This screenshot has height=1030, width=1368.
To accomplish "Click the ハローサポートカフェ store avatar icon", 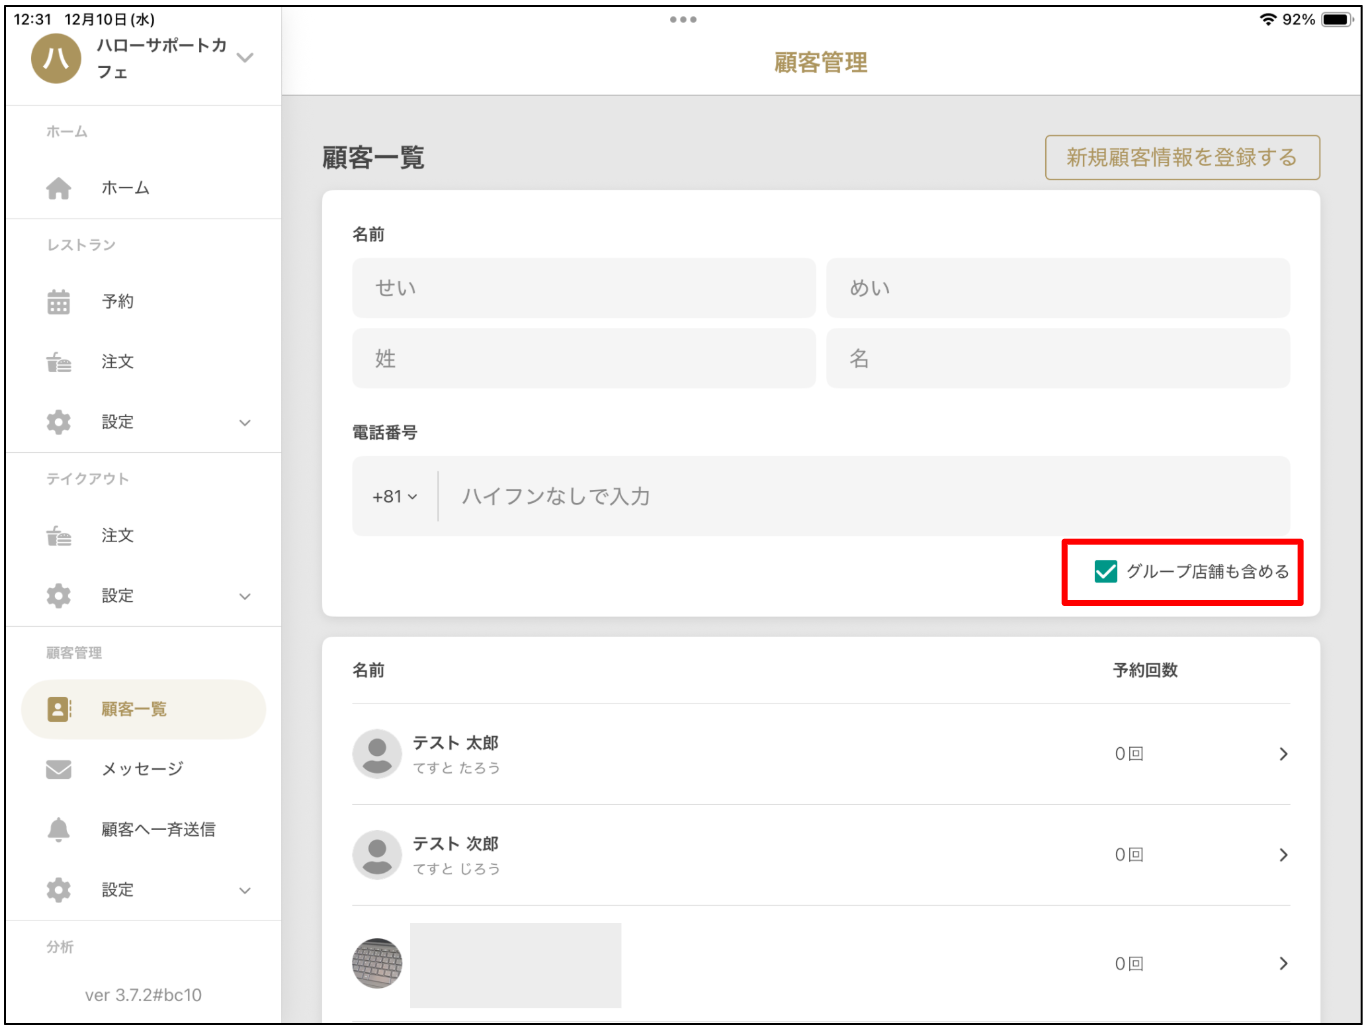I will pos(55,60).
